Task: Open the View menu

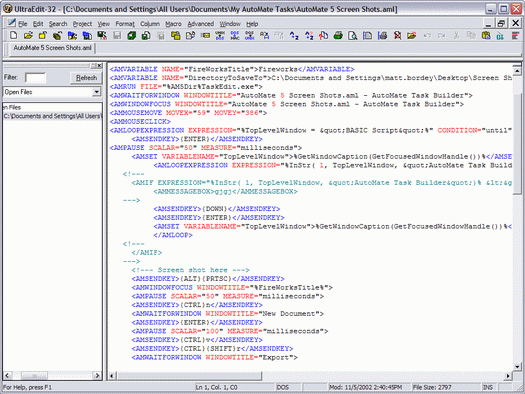Action: pos(104,24)
